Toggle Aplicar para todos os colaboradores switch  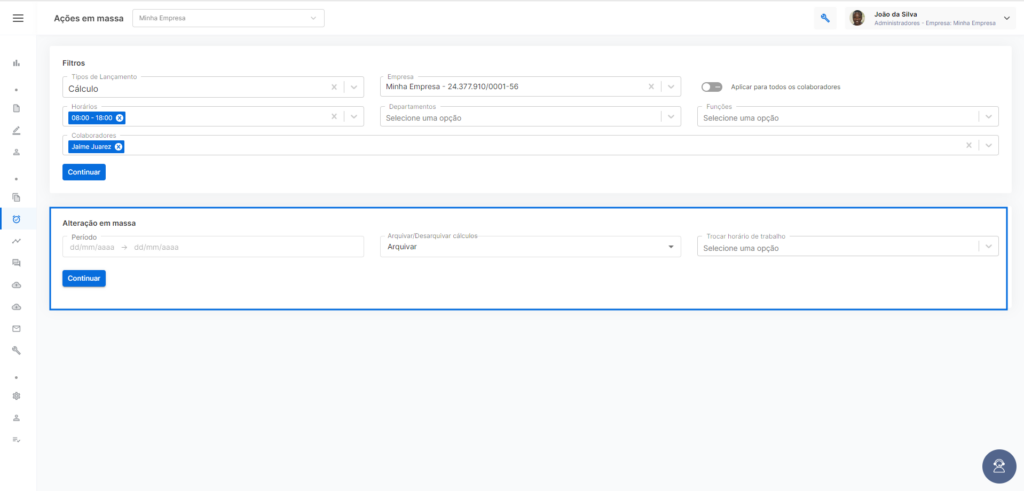pyautogui.click(x=711, y=87)
